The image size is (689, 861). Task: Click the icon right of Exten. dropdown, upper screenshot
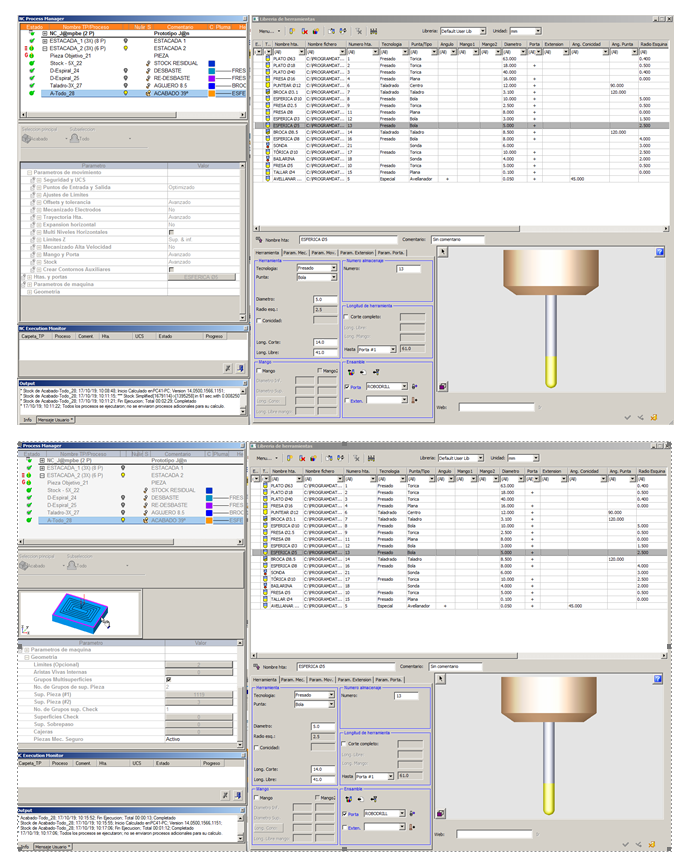click(x=414, y=400)
